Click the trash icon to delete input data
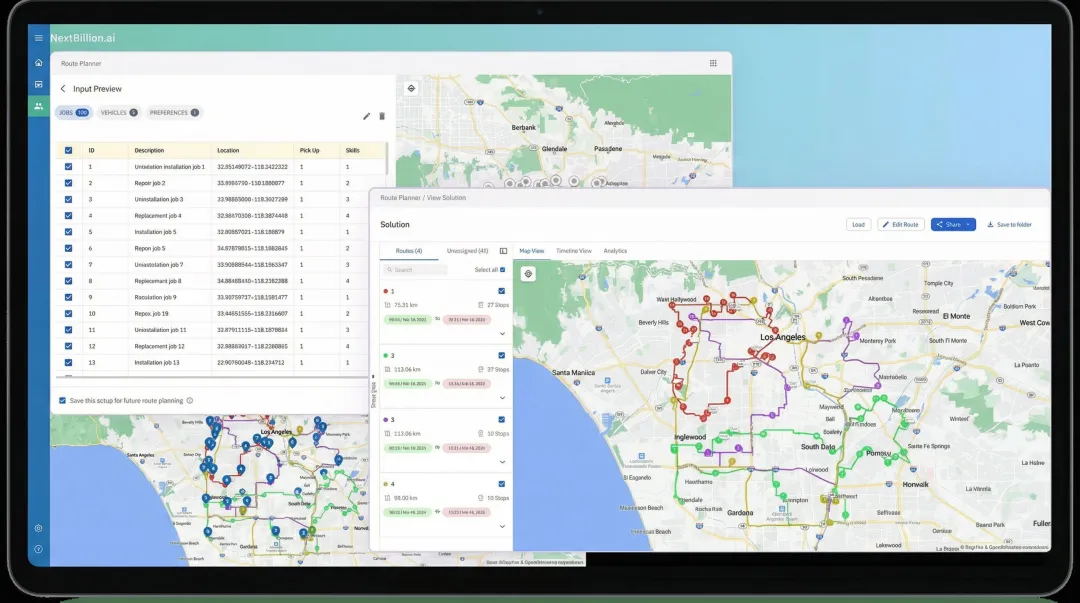Image resolution: width=1080 pixels, height=603 pixels. click(x=384, y=116)
